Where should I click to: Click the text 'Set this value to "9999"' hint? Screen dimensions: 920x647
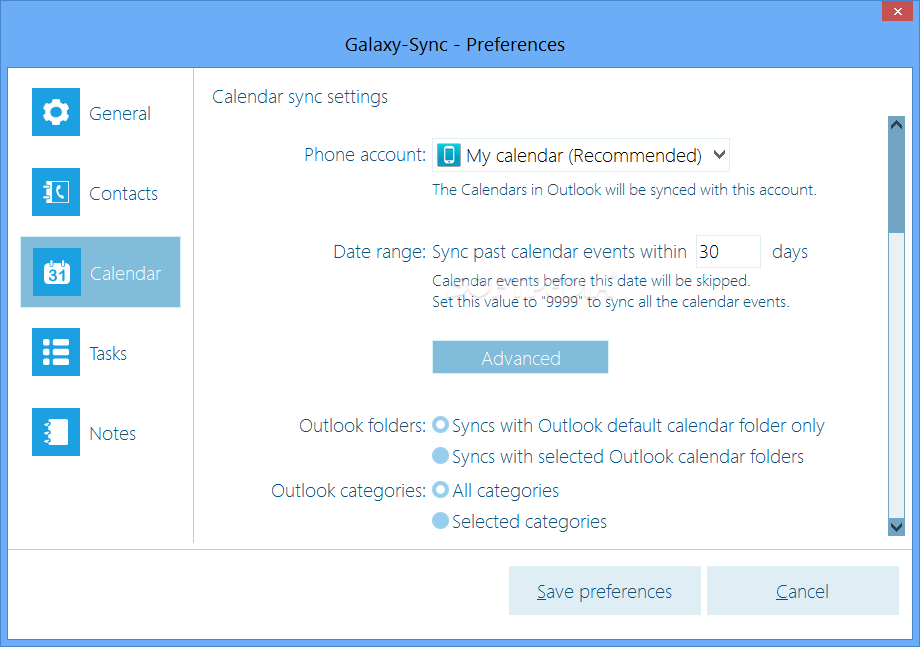[611, 302]
